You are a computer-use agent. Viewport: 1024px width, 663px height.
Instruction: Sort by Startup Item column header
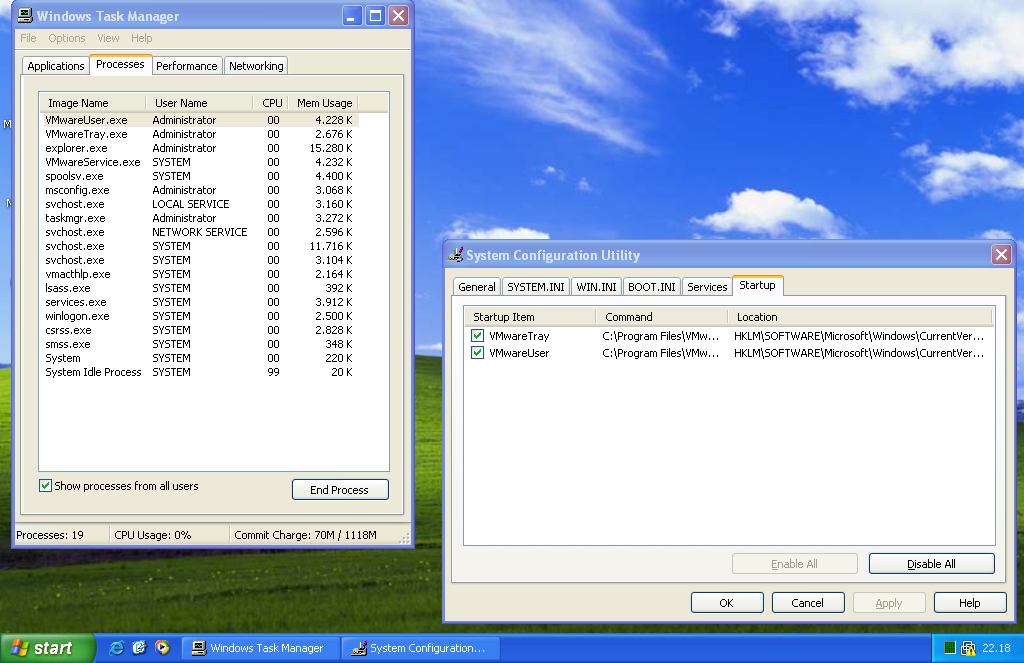[530, 317]
